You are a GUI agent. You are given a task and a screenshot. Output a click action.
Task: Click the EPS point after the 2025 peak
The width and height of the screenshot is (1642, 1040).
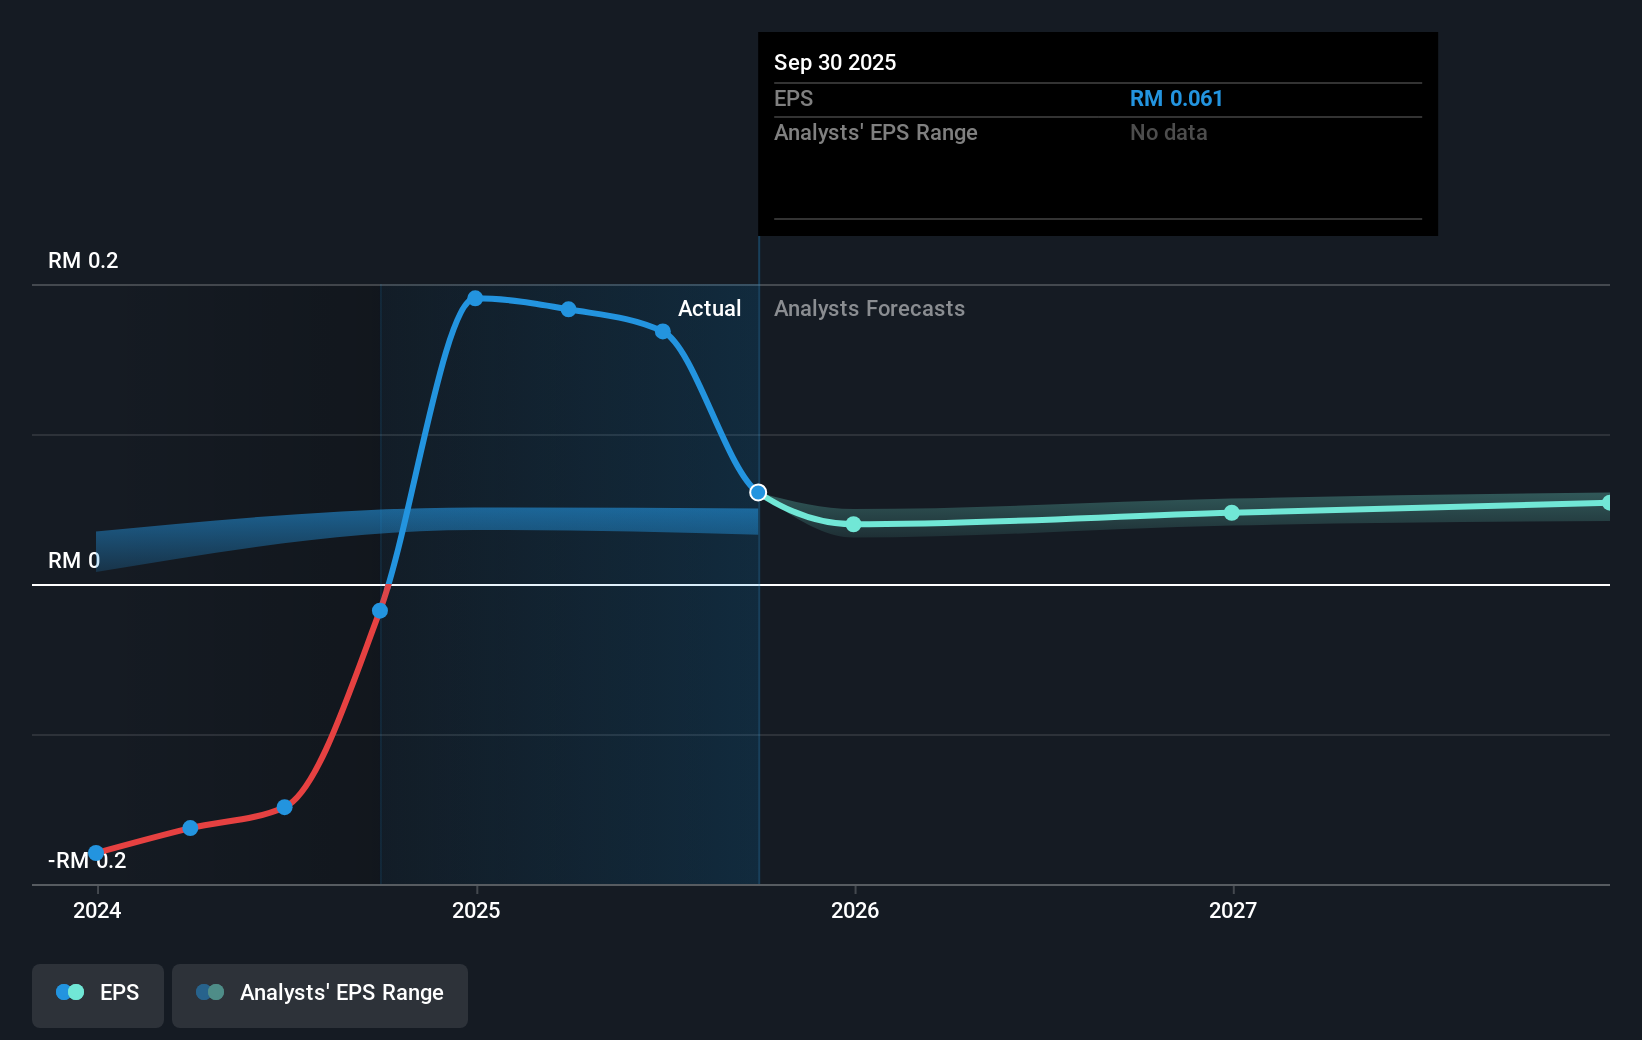point(568,309)
